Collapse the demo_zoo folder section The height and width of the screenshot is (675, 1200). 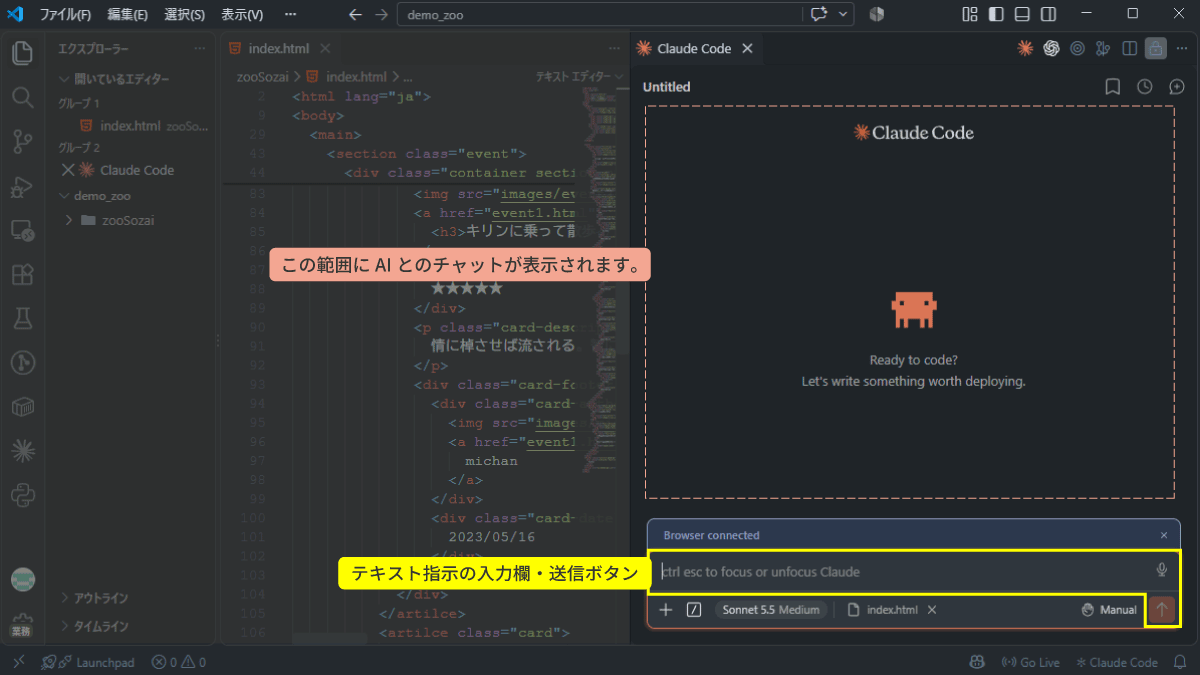[x=94, y=196]
